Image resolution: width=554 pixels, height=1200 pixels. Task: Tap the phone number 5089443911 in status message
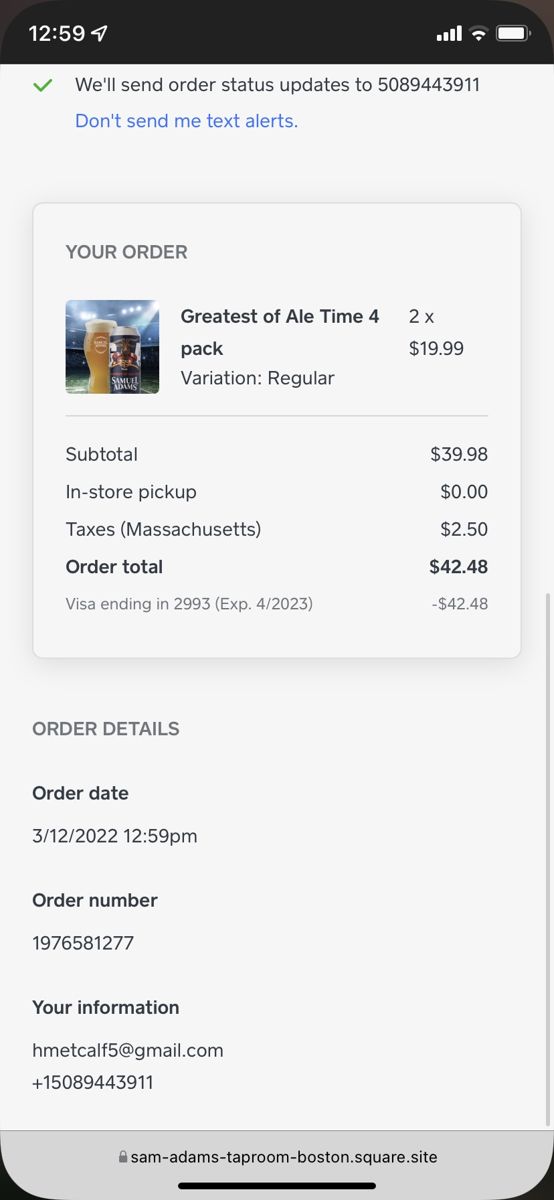click(429, 85)
